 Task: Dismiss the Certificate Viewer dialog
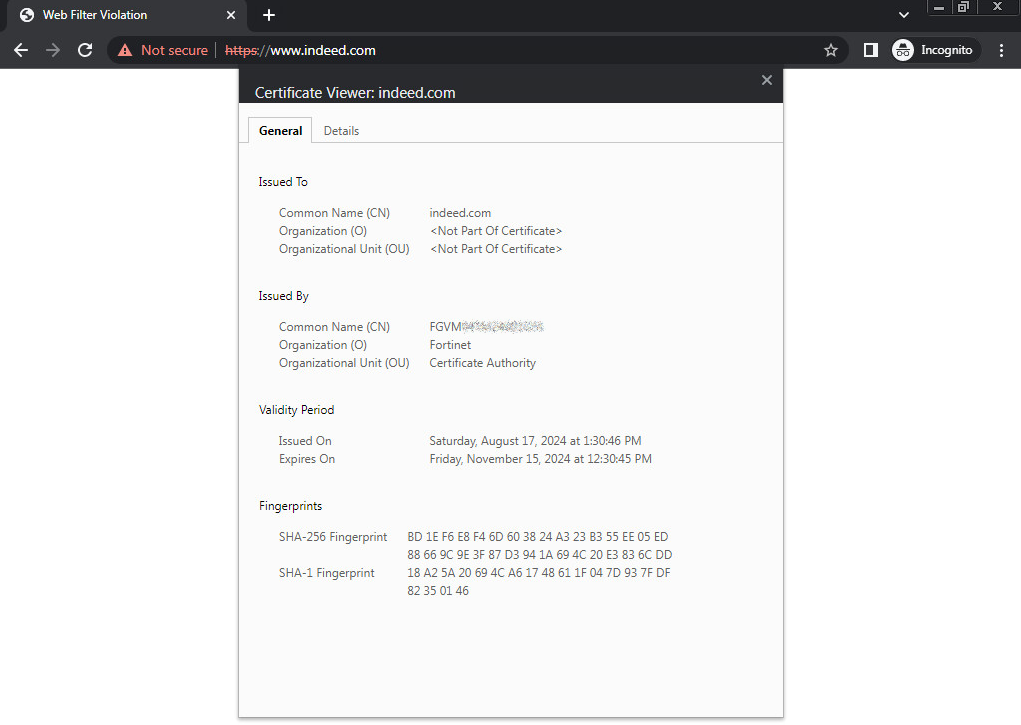click(x=766, y=80)
